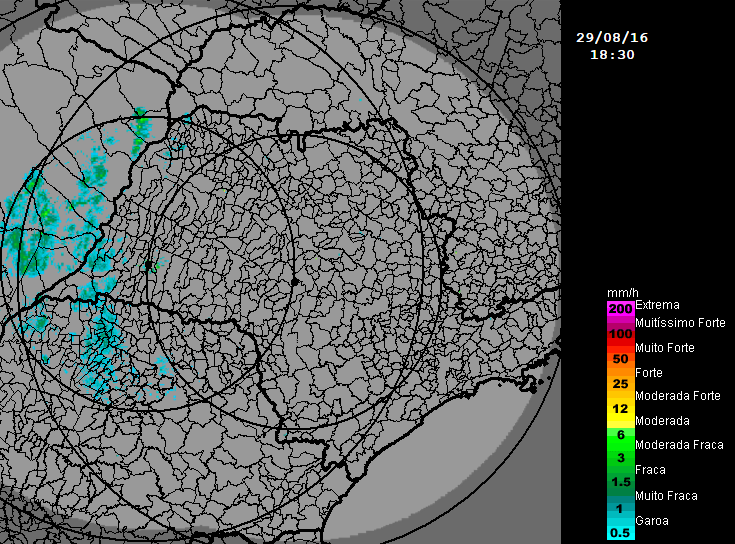Select the 'Moderada Forte' legend label

tap(678, 396)
